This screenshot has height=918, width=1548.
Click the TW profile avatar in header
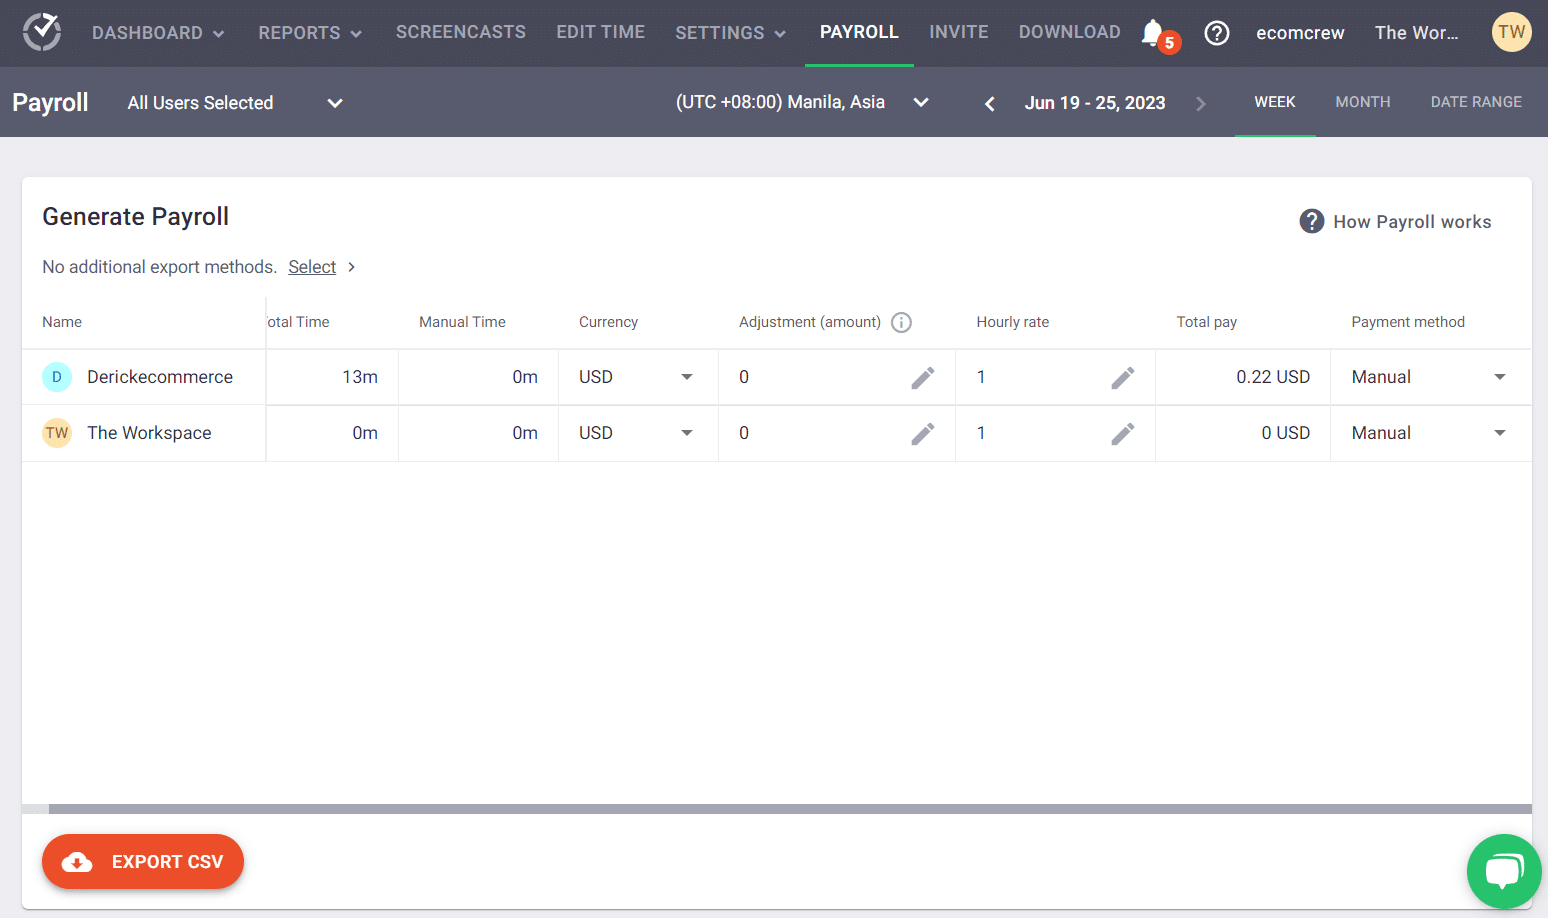[1511, 32]
